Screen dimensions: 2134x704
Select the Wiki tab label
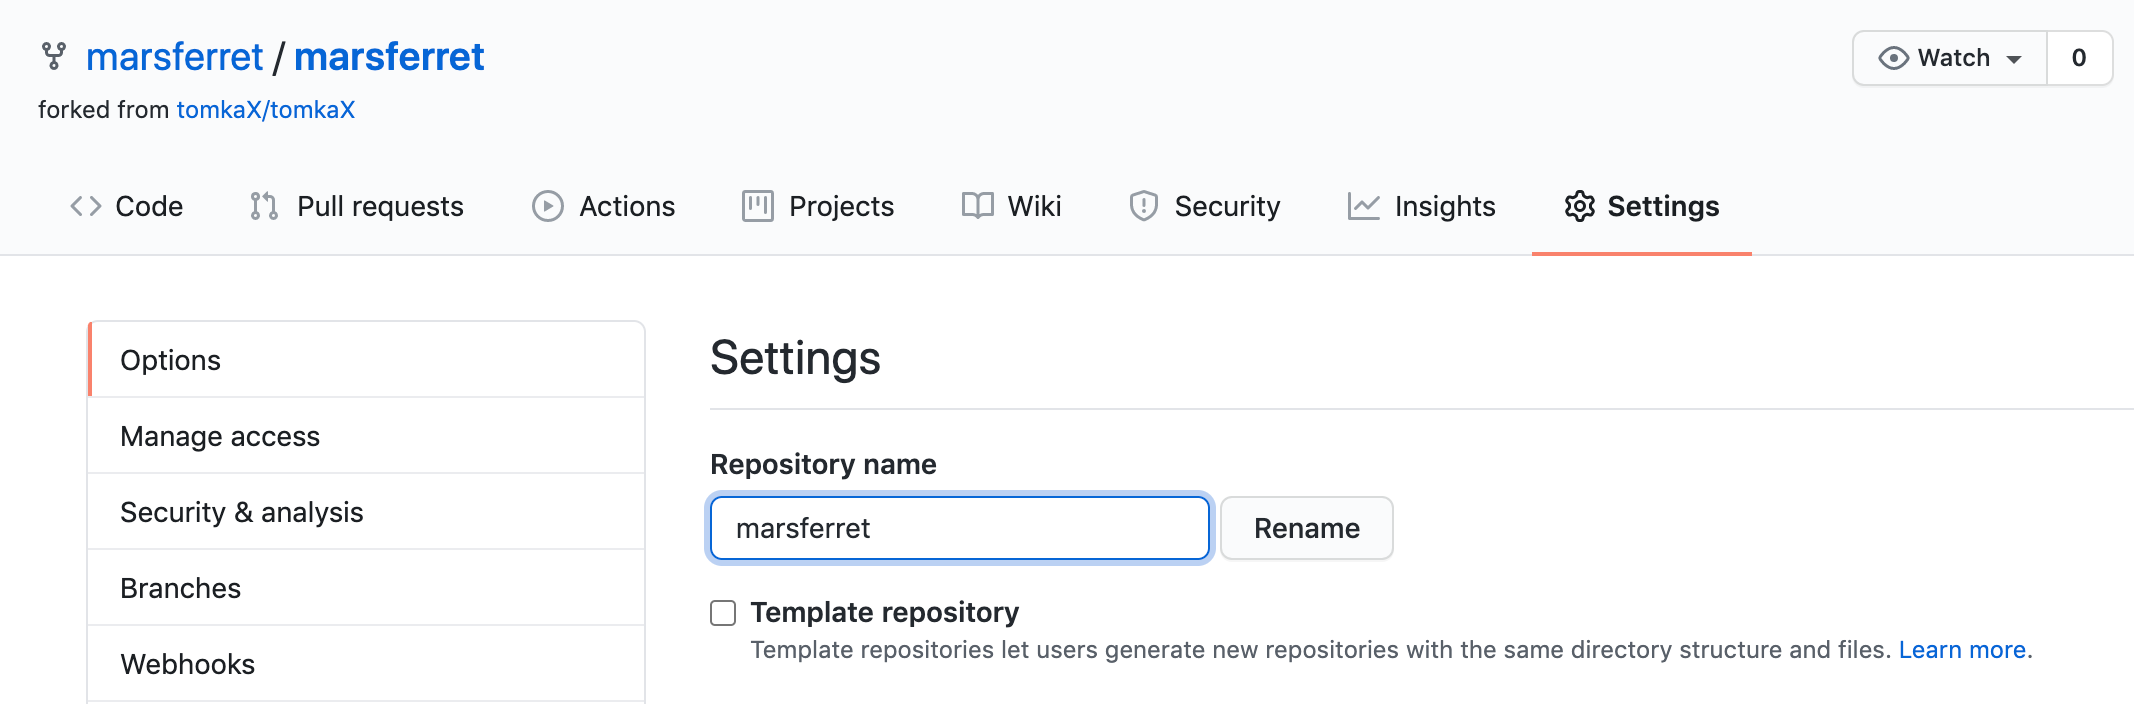click(1034, 206)
